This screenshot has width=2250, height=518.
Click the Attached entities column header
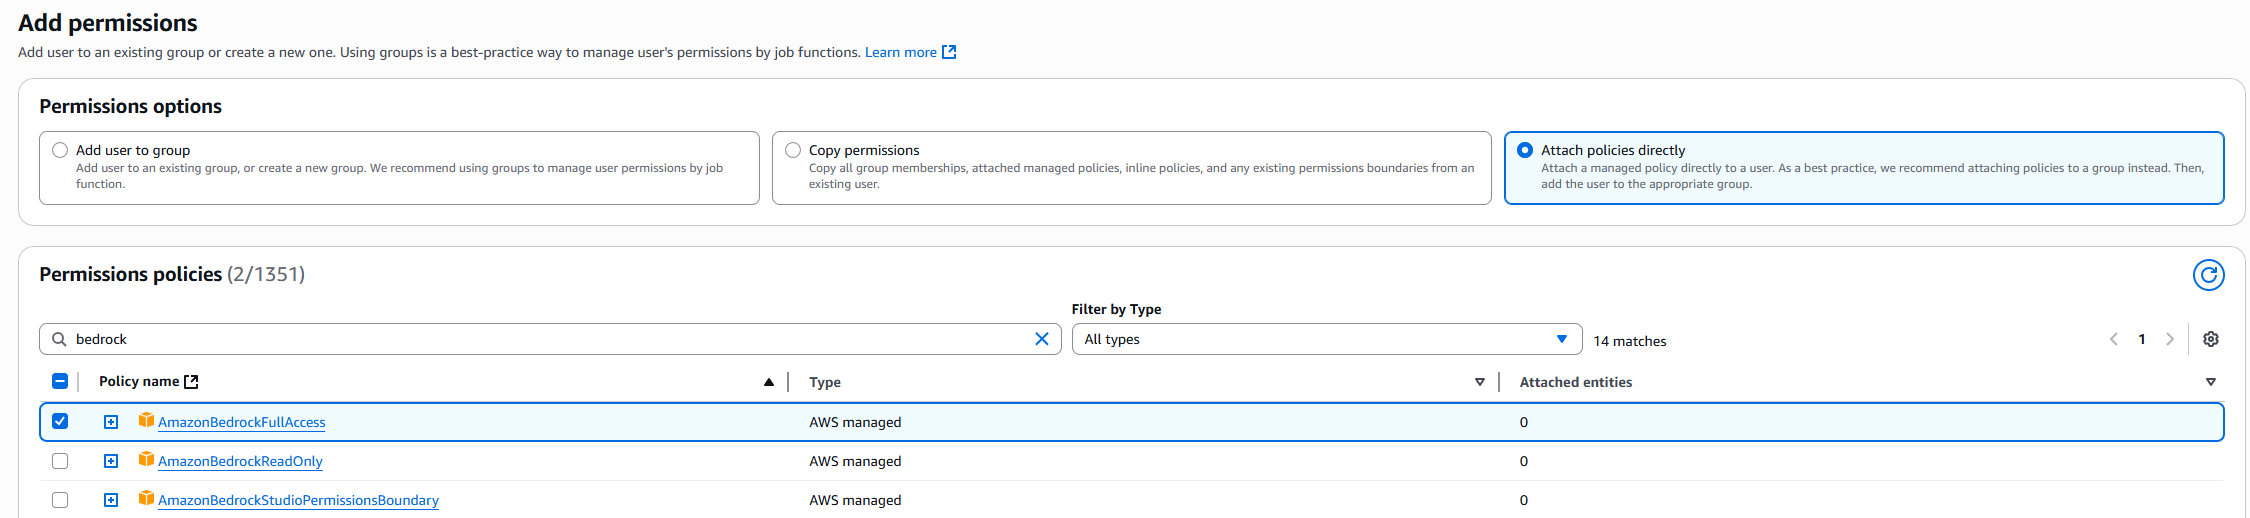[x=1575, y=382]
